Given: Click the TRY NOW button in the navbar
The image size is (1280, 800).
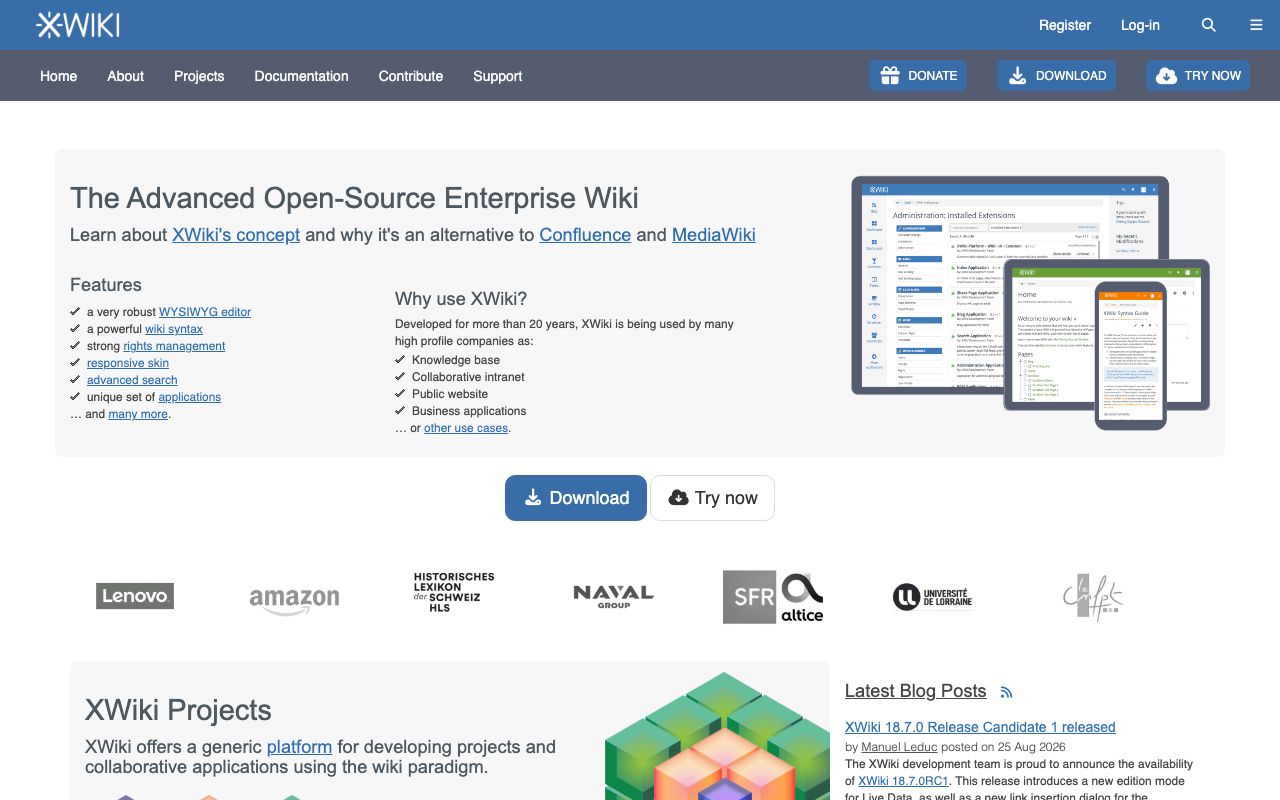Looking at the screenshot, I should [x=1198, y=75].
